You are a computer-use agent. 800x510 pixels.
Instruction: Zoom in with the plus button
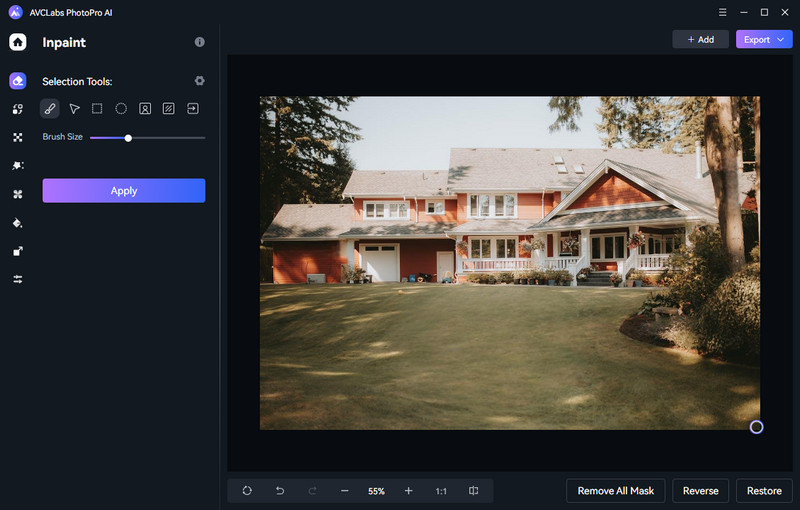(x=409, y=491)
